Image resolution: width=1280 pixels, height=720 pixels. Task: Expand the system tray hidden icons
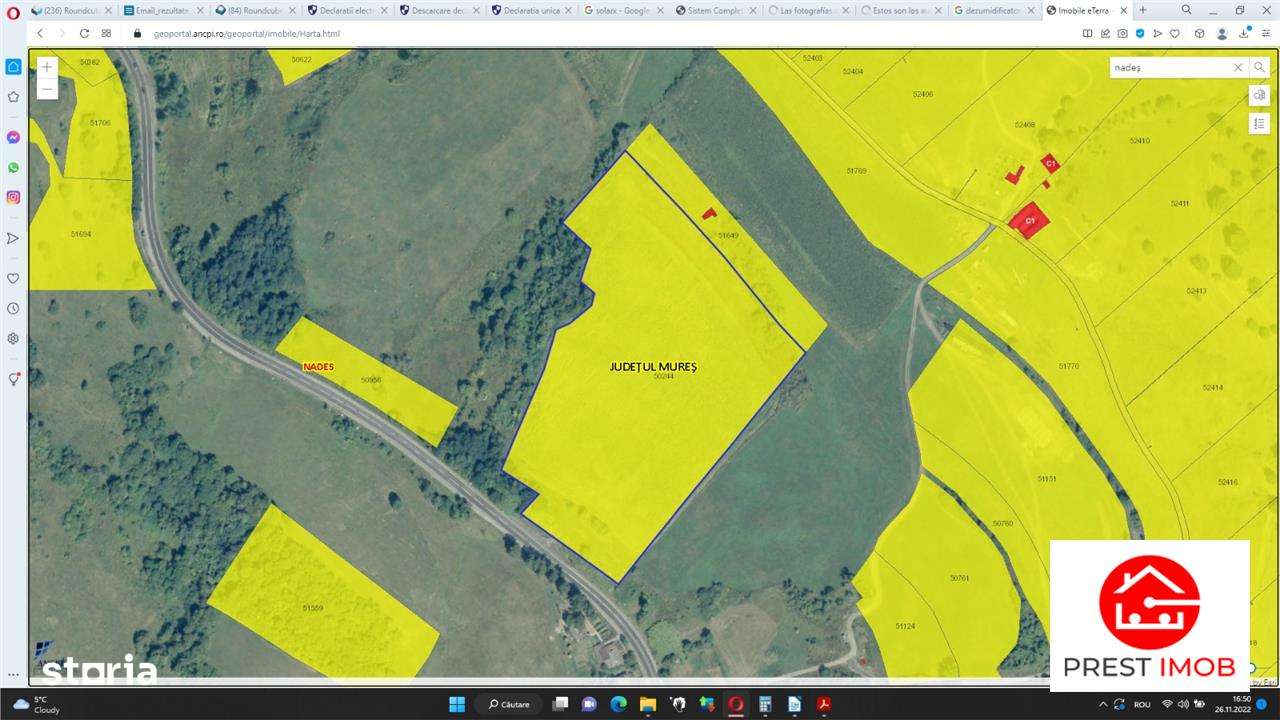[x=1102, y=703]
